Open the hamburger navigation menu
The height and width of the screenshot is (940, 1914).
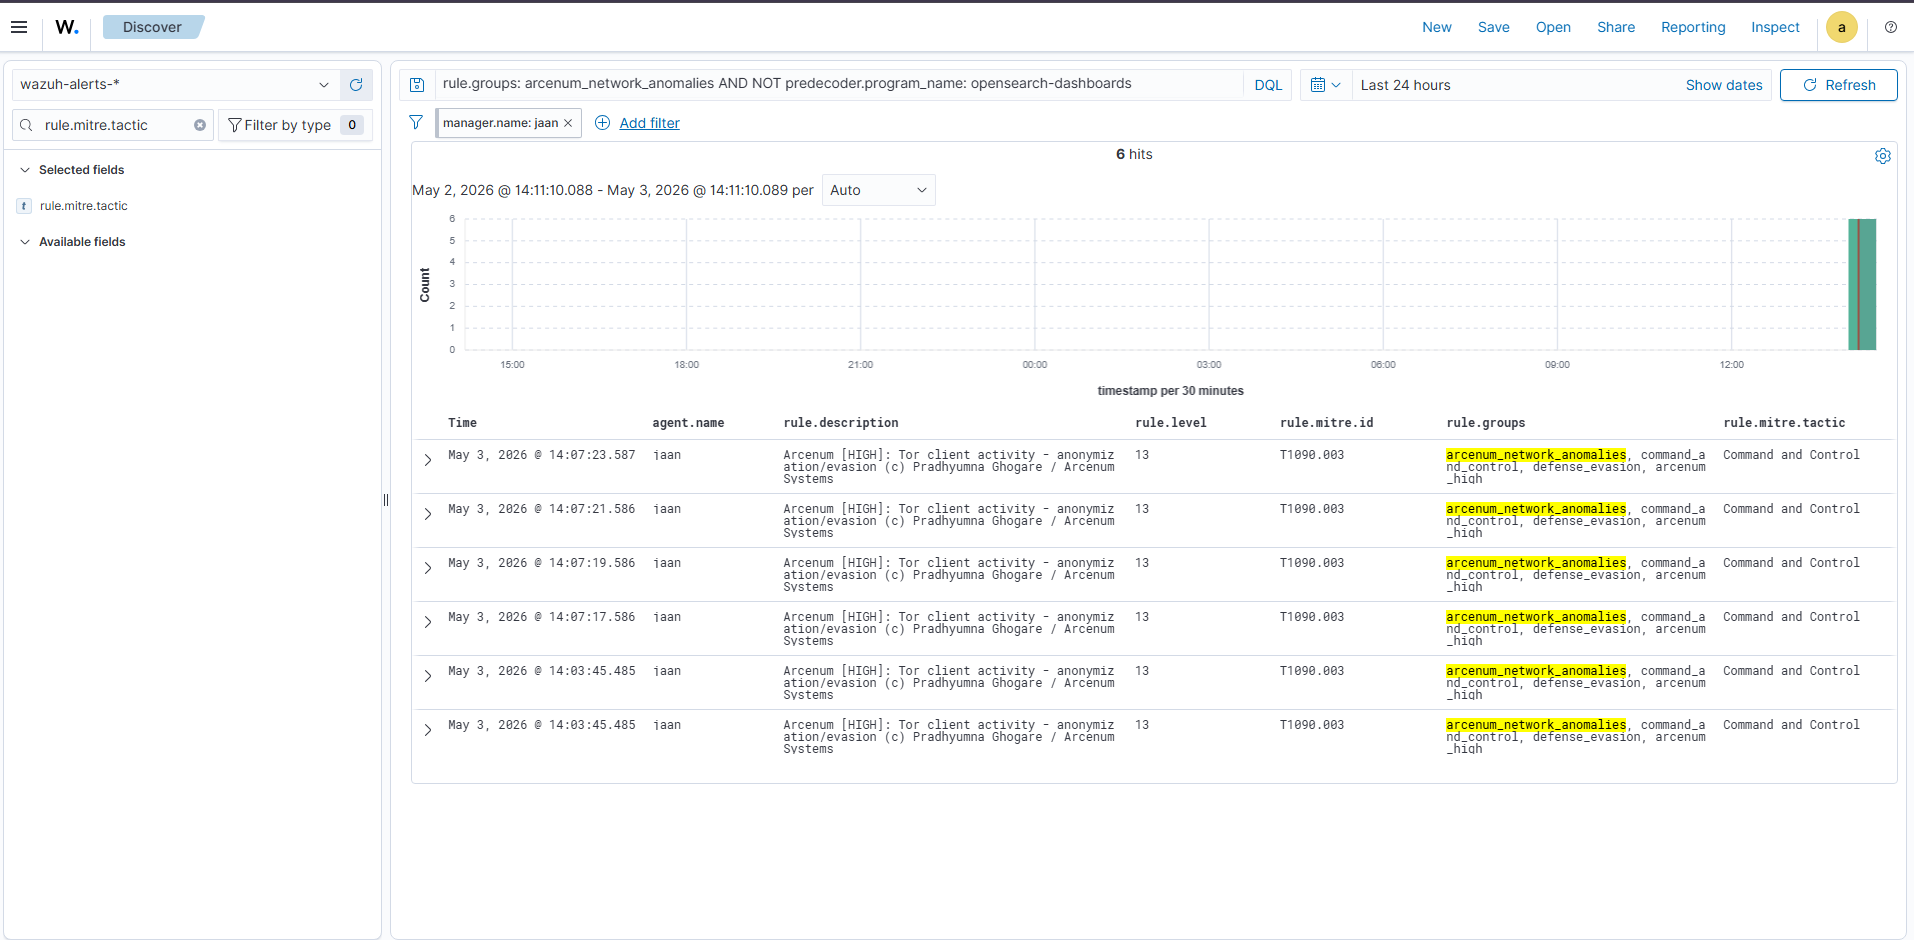point(19,27)
